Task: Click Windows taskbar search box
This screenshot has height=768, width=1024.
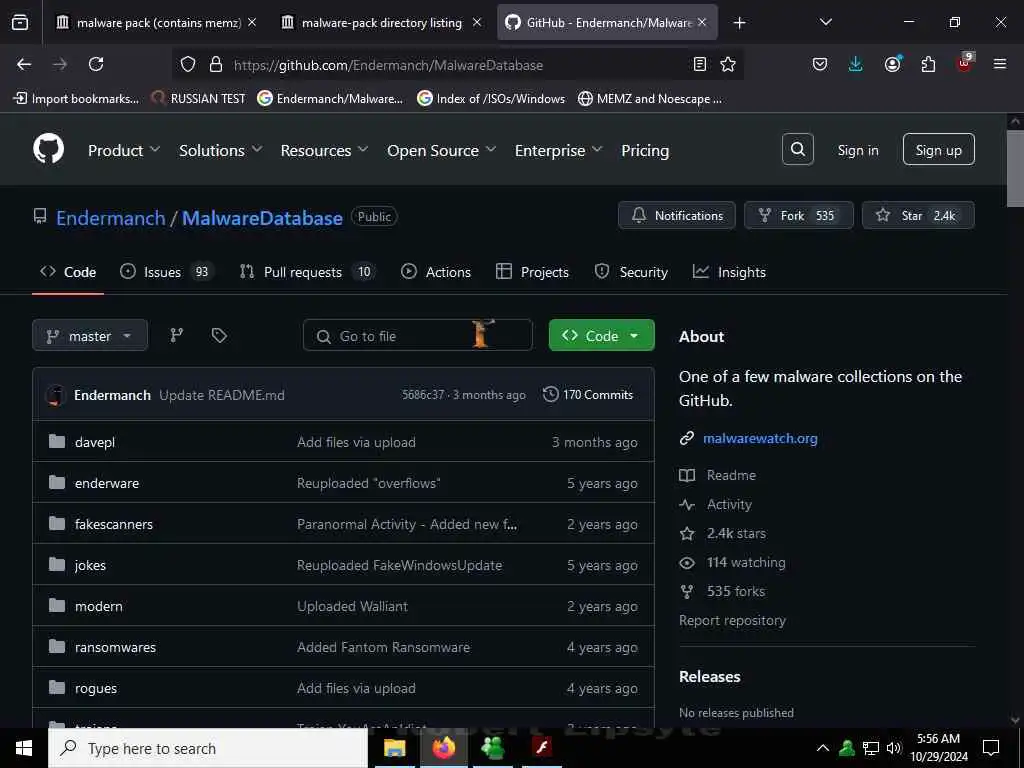Action: pyautogui.click(x=208, y=748)
